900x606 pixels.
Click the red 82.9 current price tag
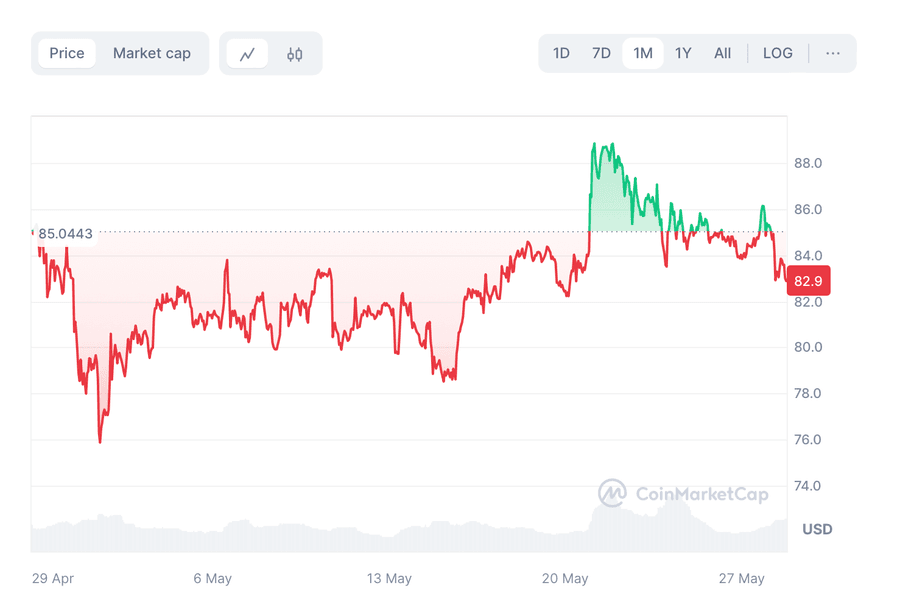808,281
